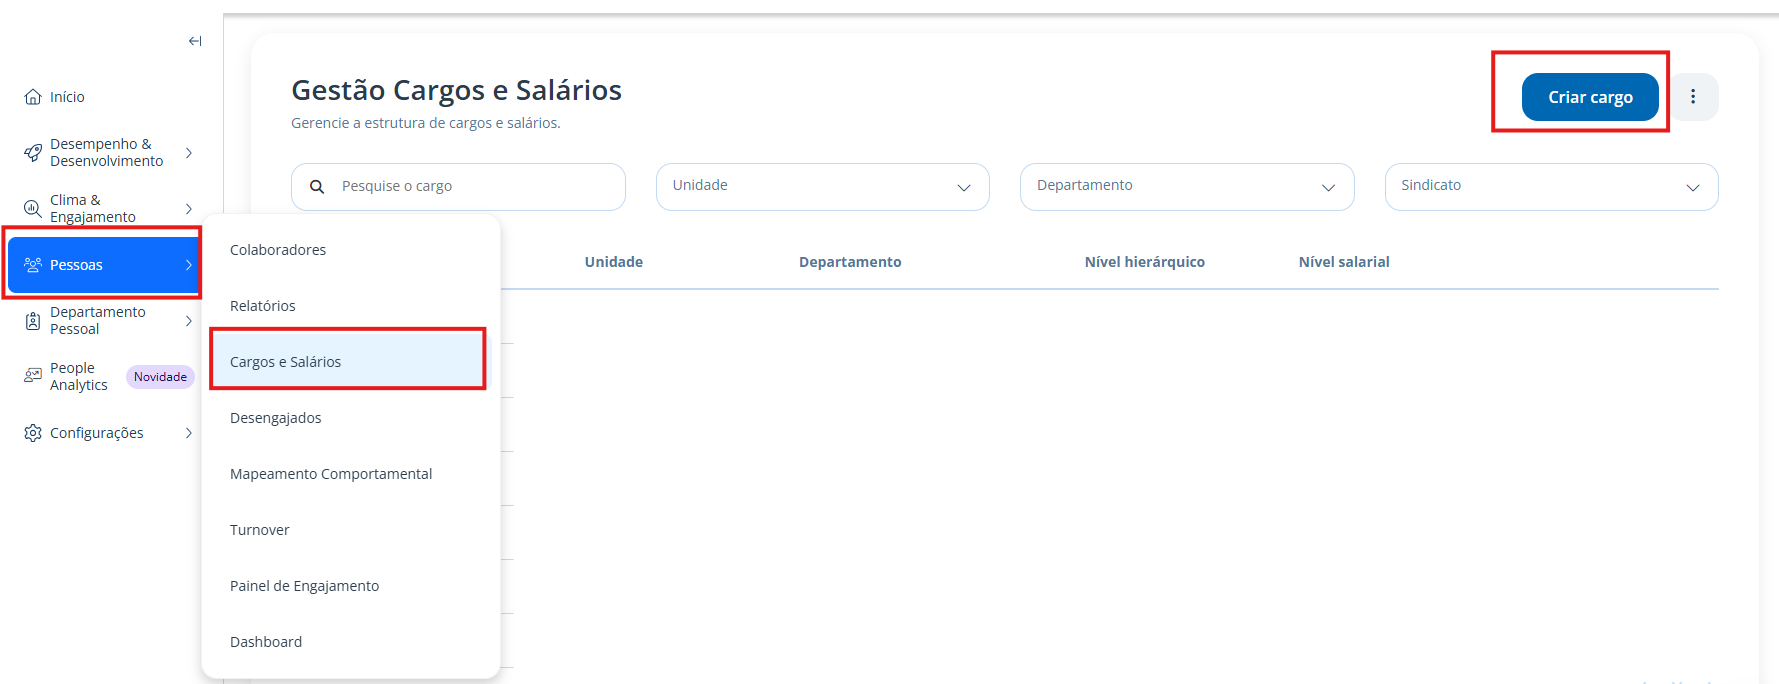Click the Desempenho & Desenvolvimento rocket icon

(33, 153)
